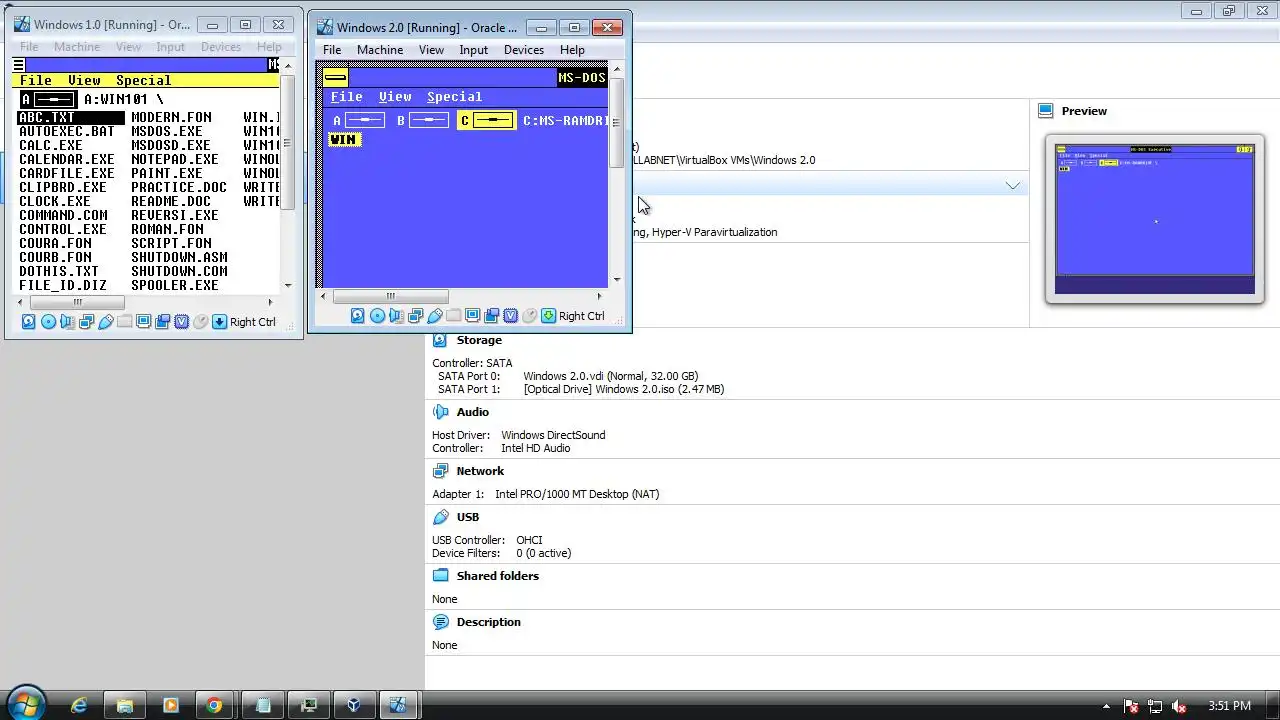The height and width of the screenshot is (720, 1280).
Task: Click Windows 2.0 preview thumbnail
Action: (1155, 219)
